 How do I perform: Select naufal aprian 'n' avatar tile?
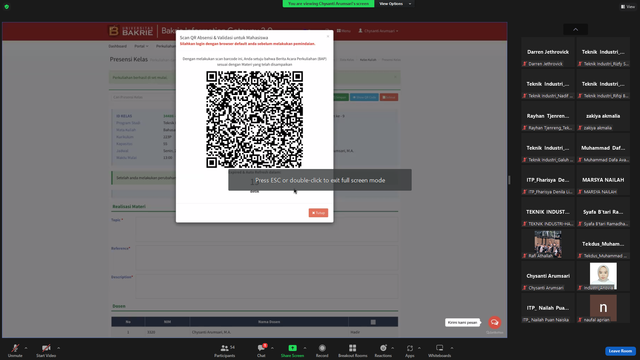coord(603,308)
